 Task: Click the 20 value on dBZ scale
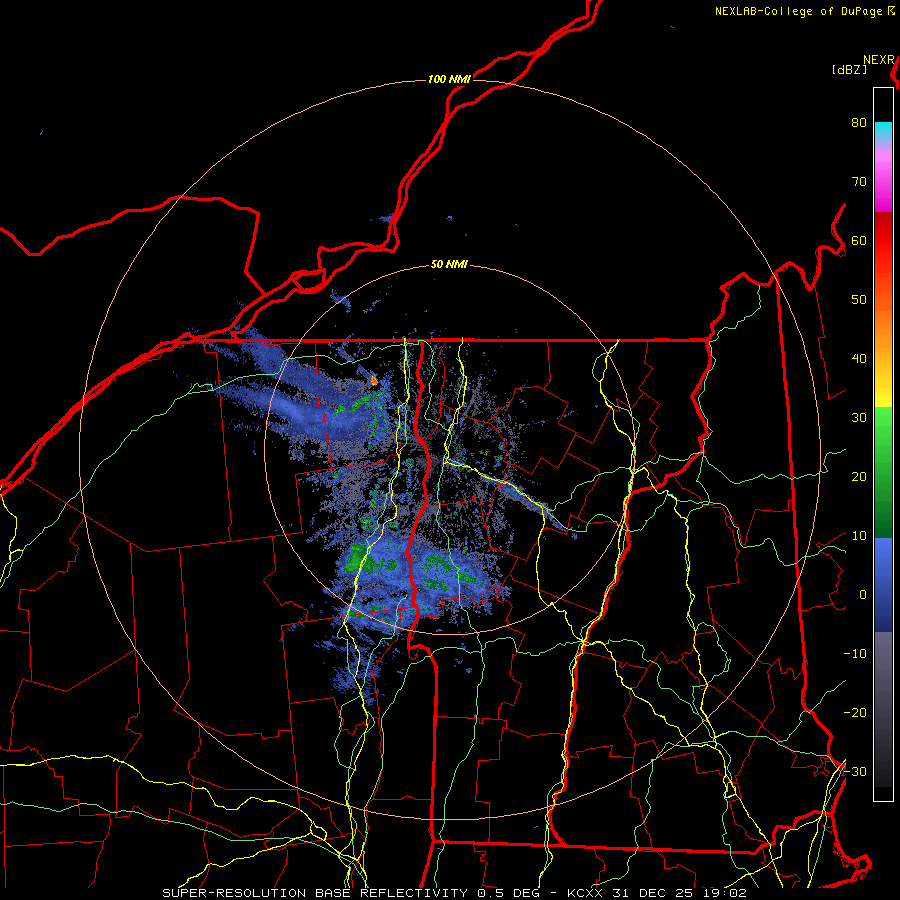pos(859,476)
